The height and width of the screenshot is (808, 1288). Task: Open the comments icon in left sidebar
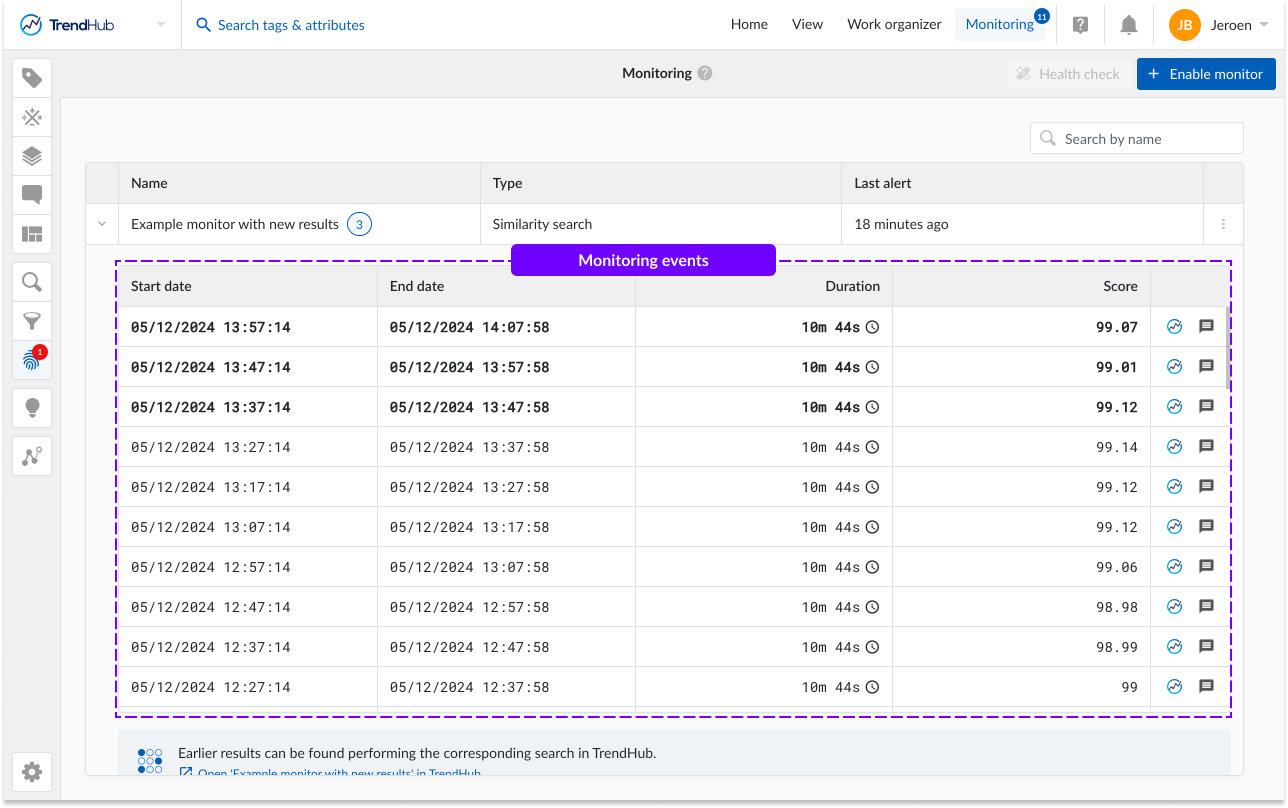[32, 195]
